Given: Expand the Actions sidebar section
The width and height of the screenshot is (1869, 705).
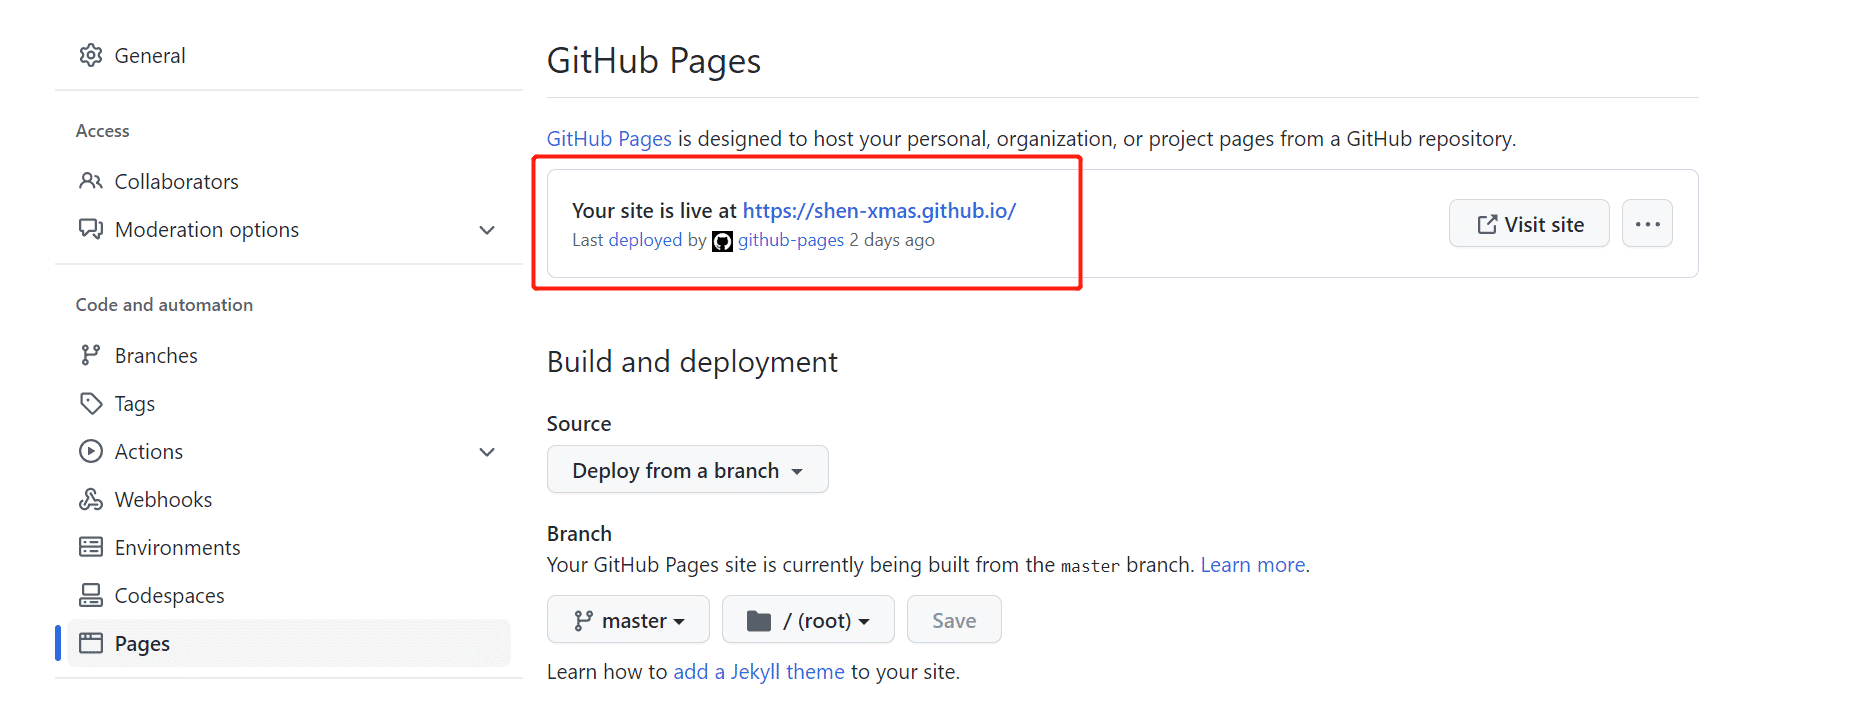Looking at the screenshot, I should point(487,452).
